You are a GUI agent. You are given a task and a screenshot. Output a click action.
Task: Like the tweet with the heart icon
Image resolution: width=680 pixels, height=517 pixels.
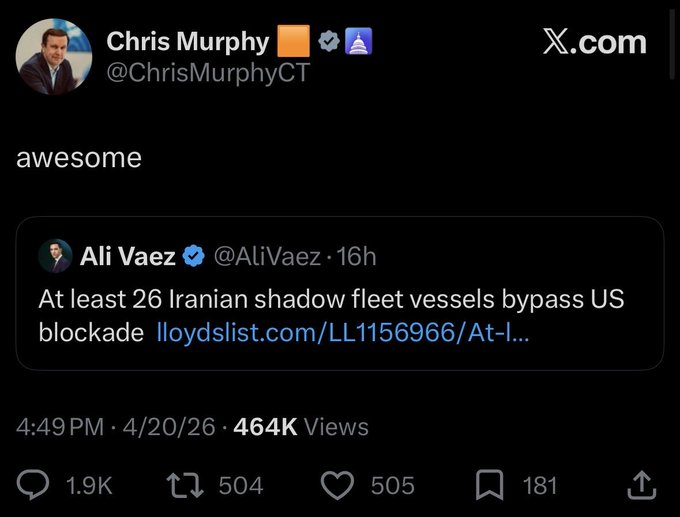coord(340,485)
